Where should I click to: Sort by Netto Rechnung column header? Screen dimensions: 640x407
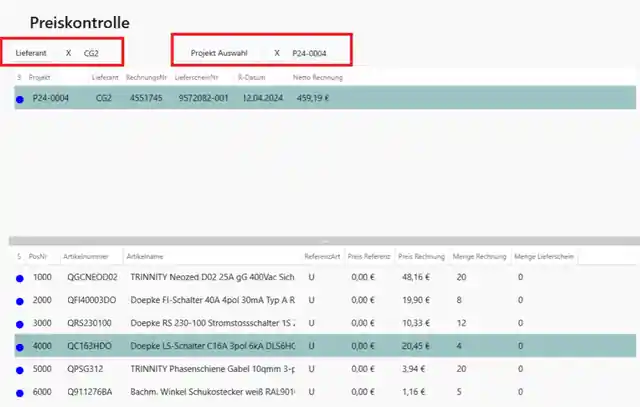pyautogui.click(x=318, y=77)
